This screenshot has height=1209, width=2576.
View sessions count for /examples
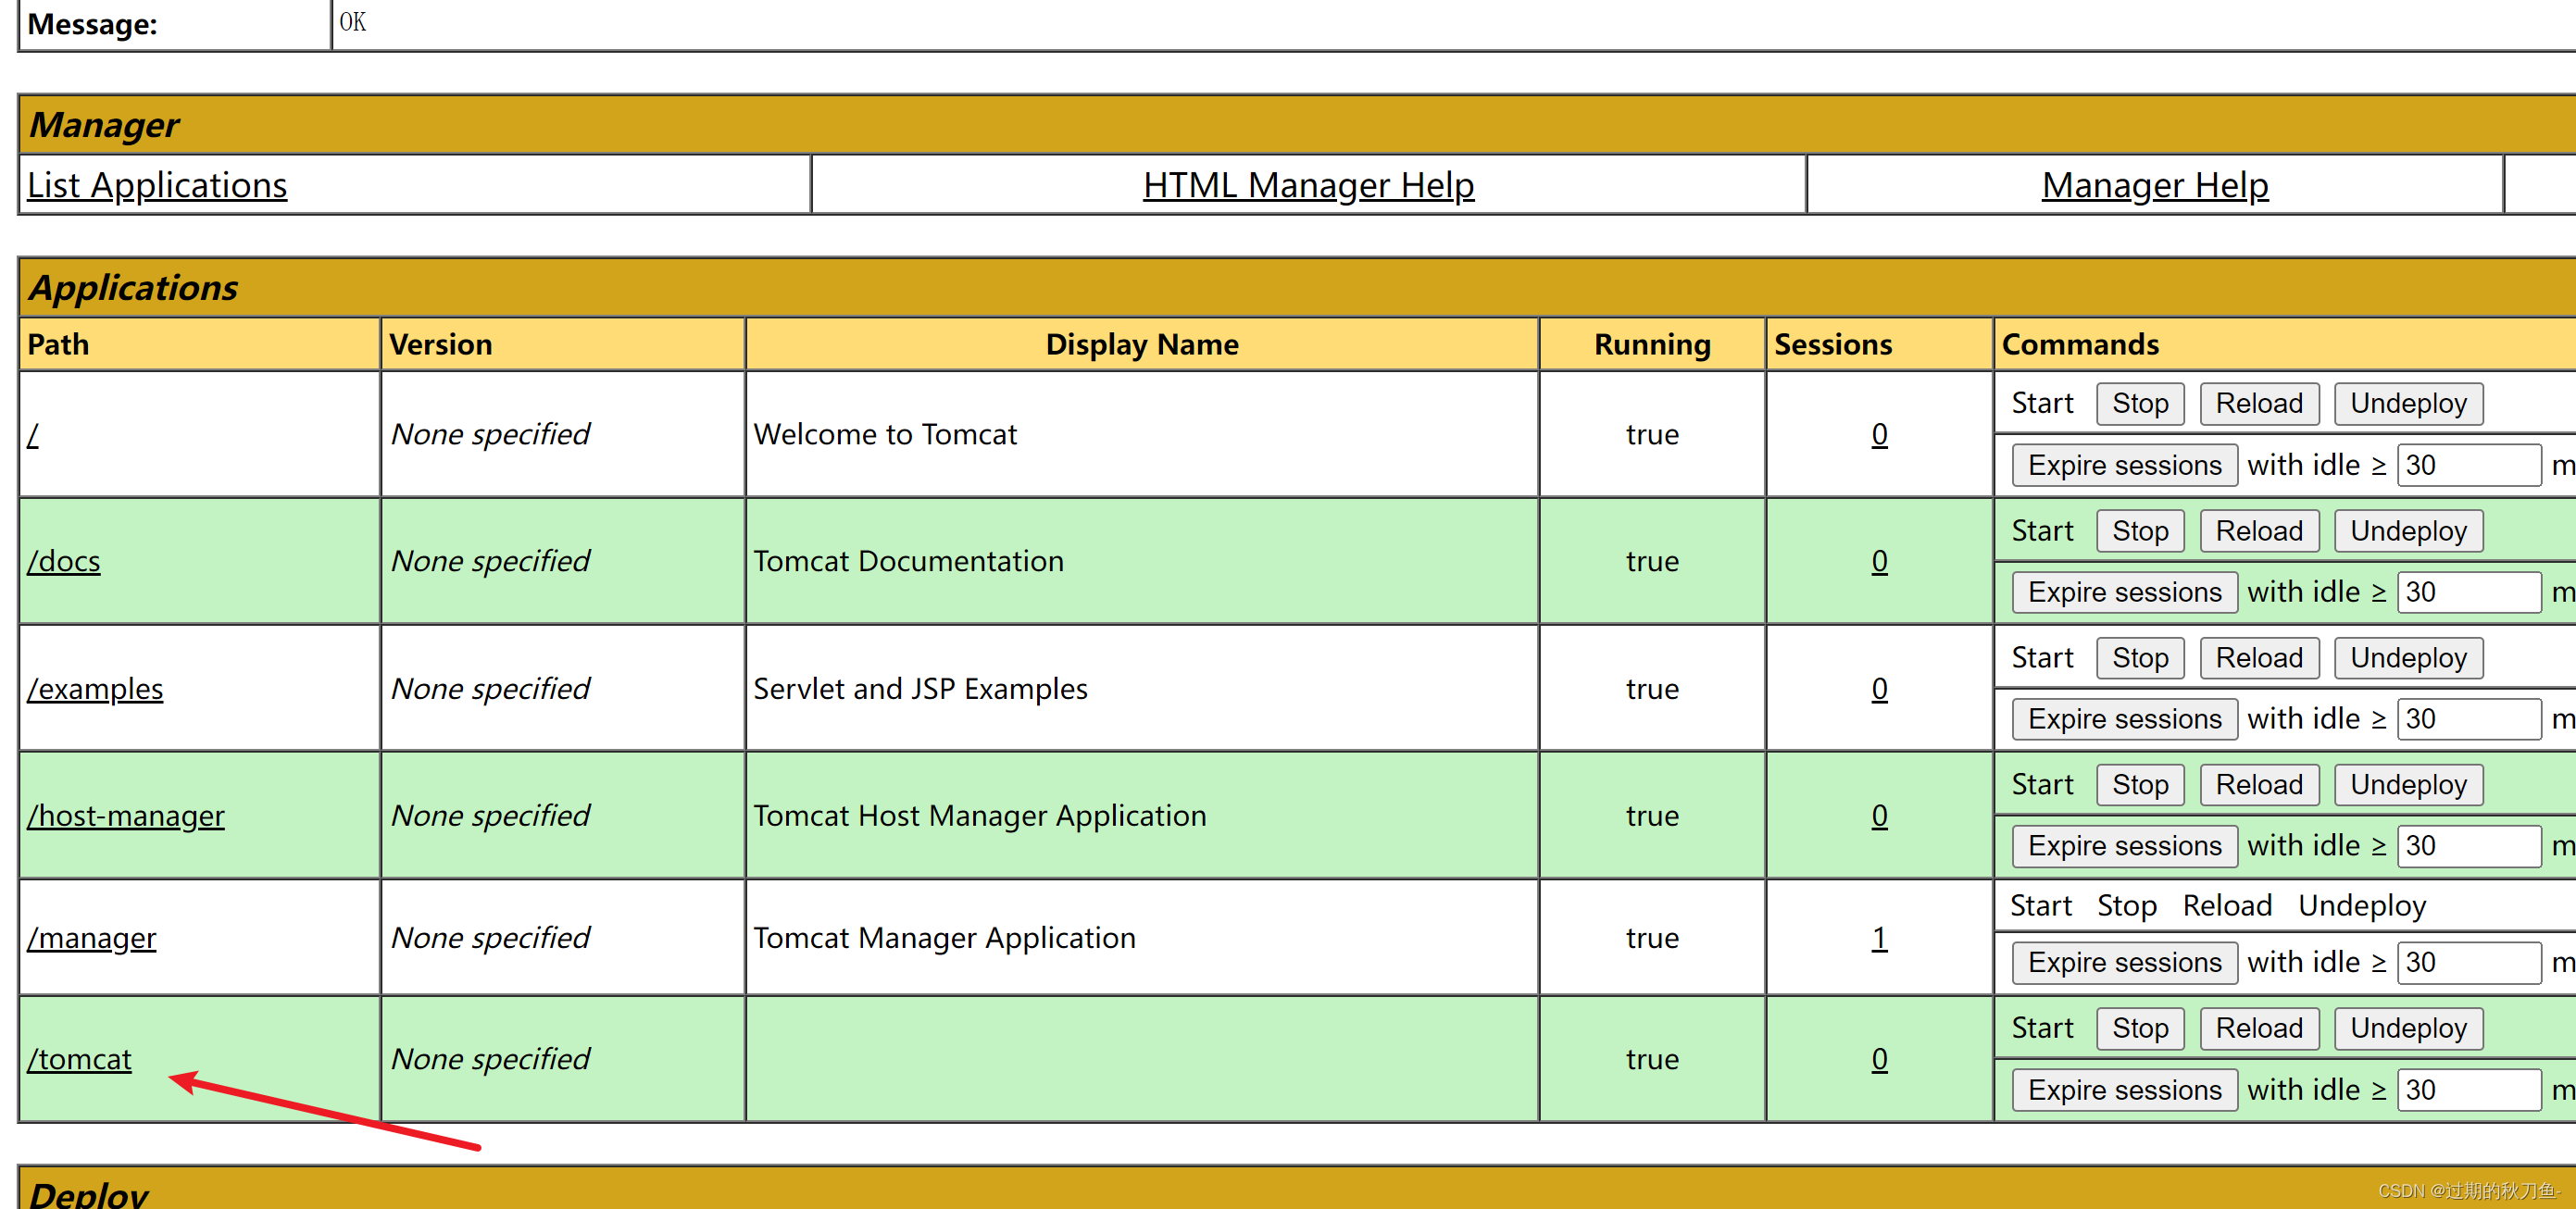1879,689
